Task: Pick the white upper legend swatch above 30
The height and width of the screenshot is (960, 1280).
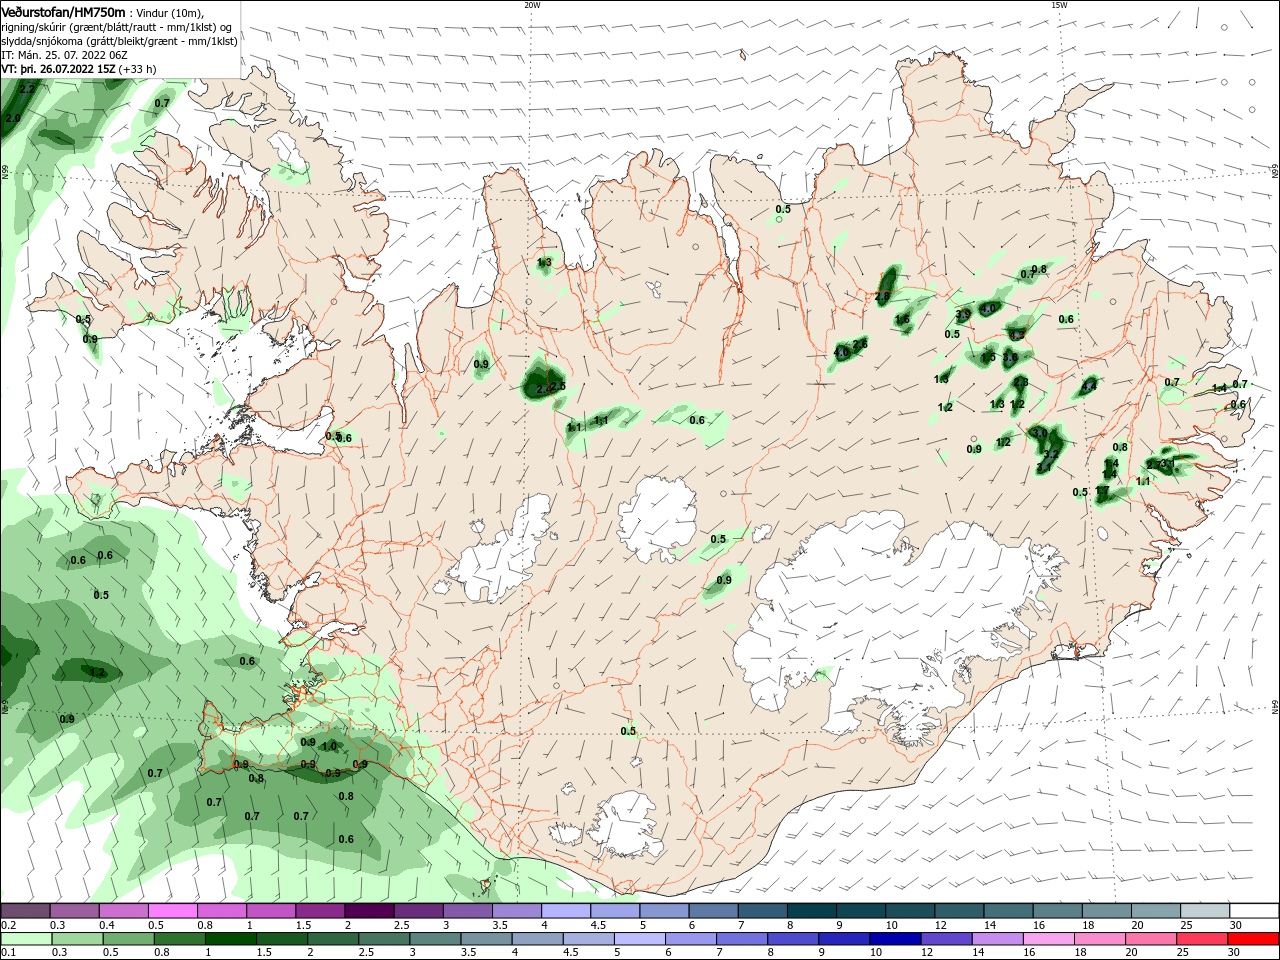Action: [1252, 911]
